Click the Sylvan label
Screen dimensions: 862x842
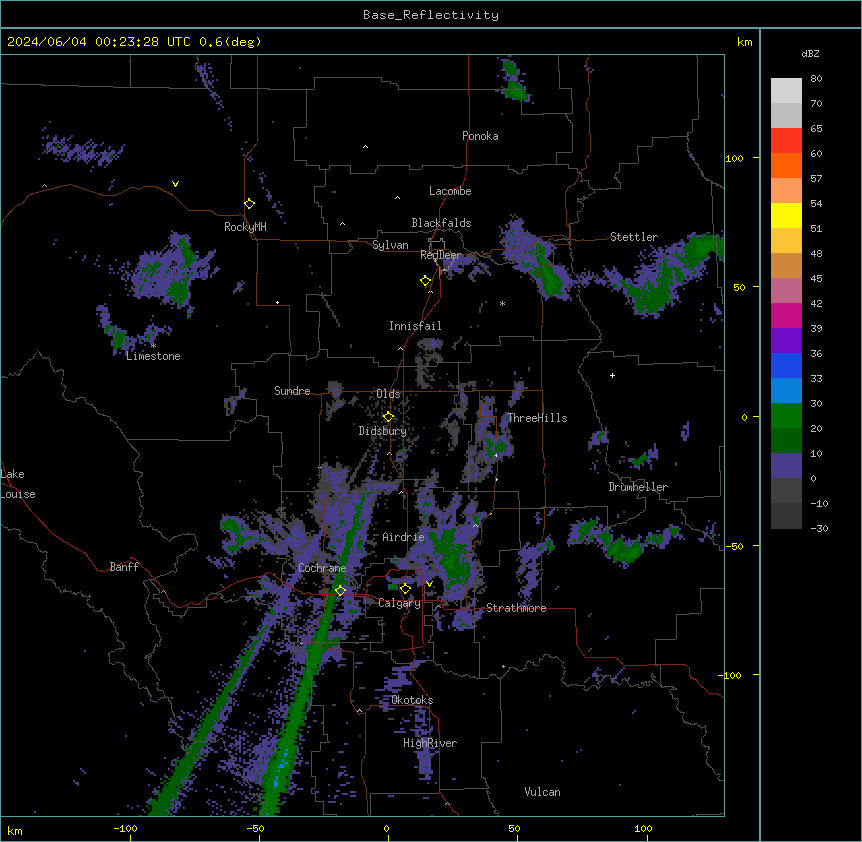390,245
